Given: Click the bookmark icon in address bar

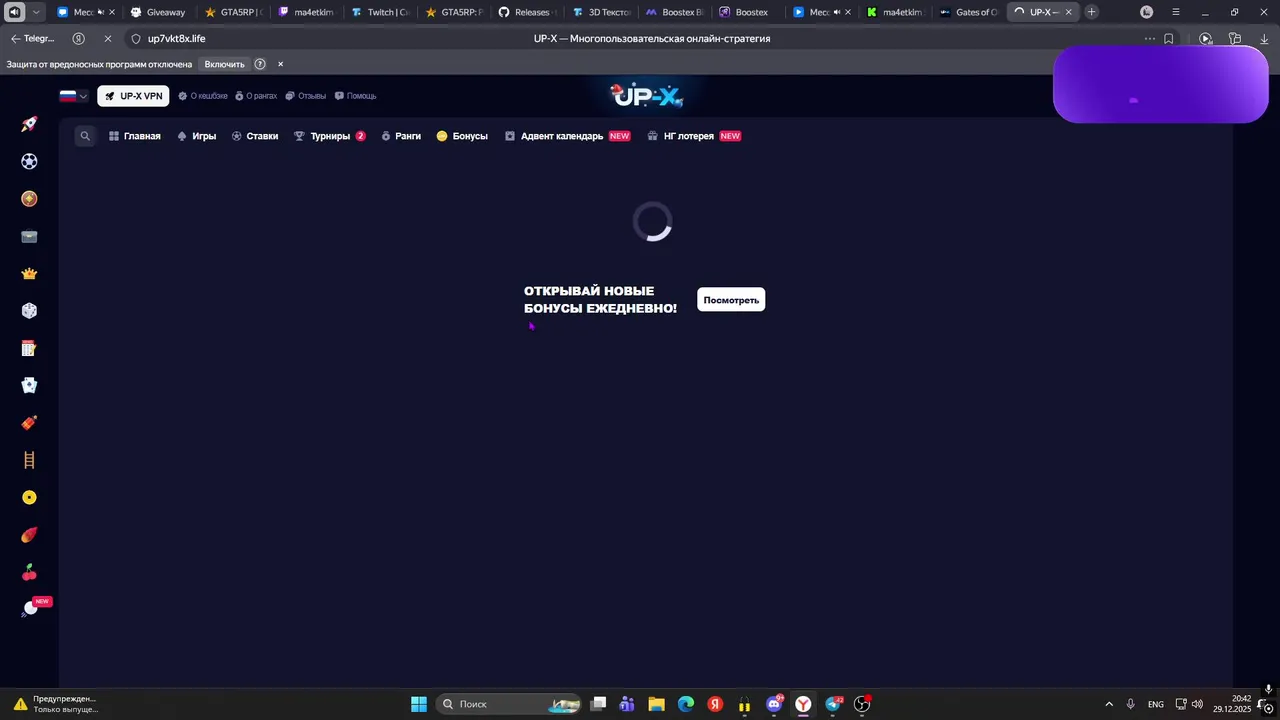Looking at the screenshot, I should (1168, 39).
